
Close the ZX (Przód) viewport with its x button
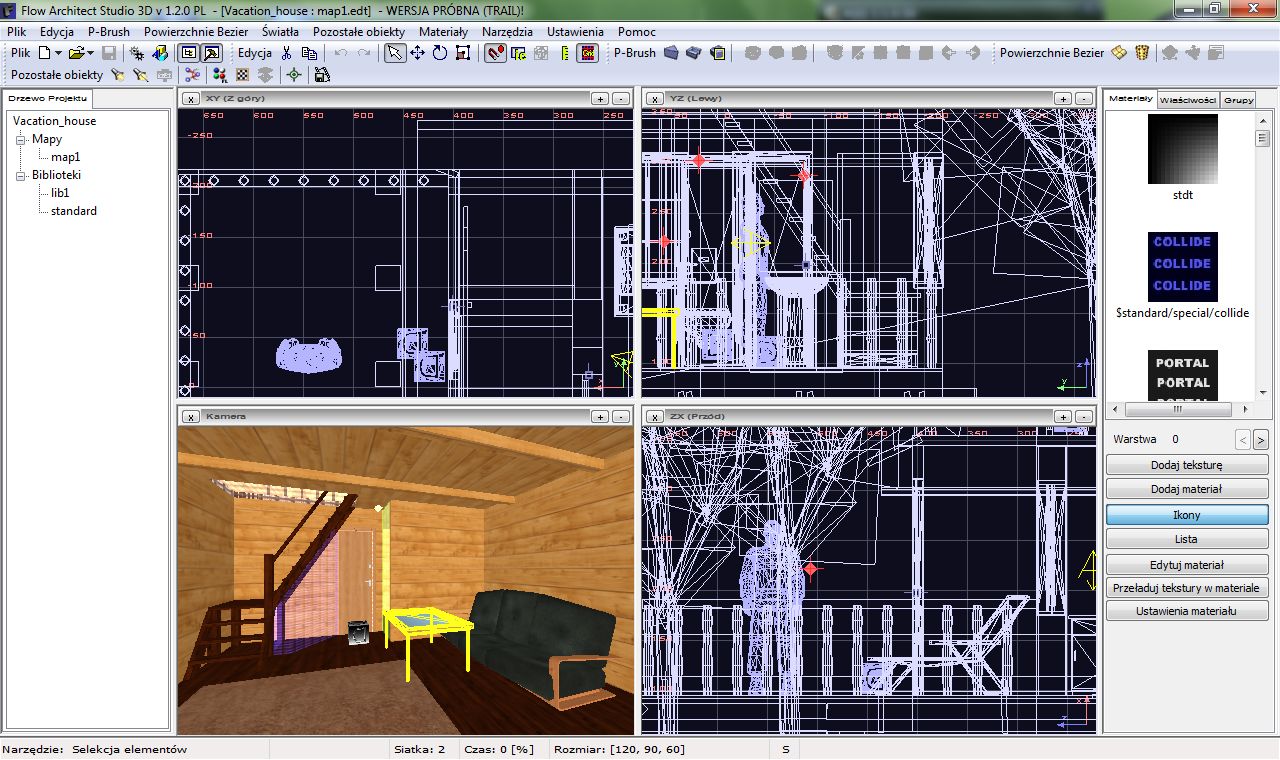[x=654, y=416]
